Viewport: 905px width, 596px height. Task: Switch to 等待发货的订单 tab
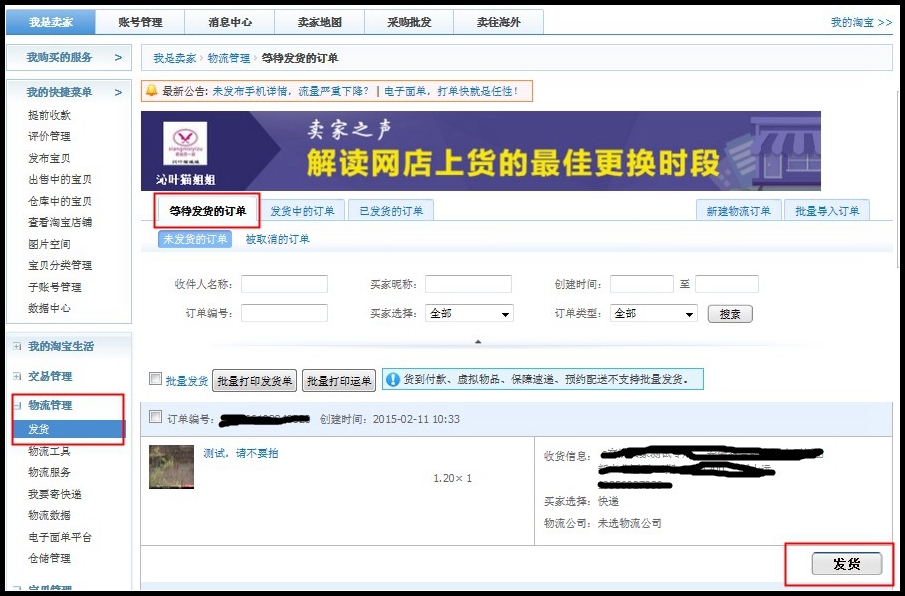click(207, 211)
